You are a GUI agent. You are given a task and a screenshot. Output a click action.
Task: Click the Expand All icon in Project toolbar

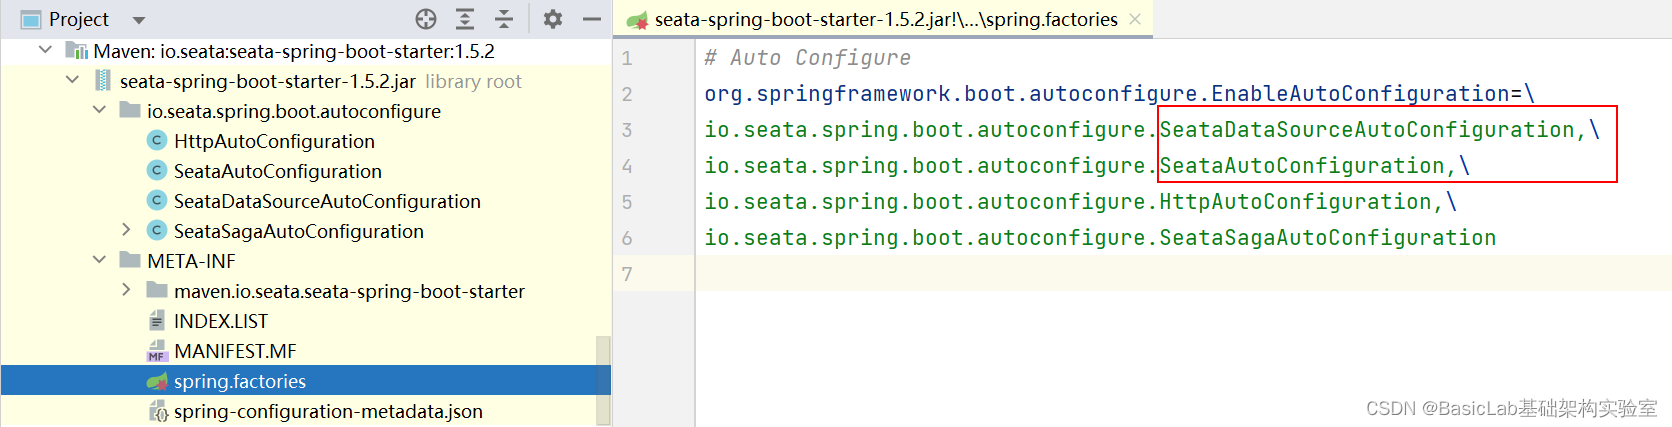(465, 19)
